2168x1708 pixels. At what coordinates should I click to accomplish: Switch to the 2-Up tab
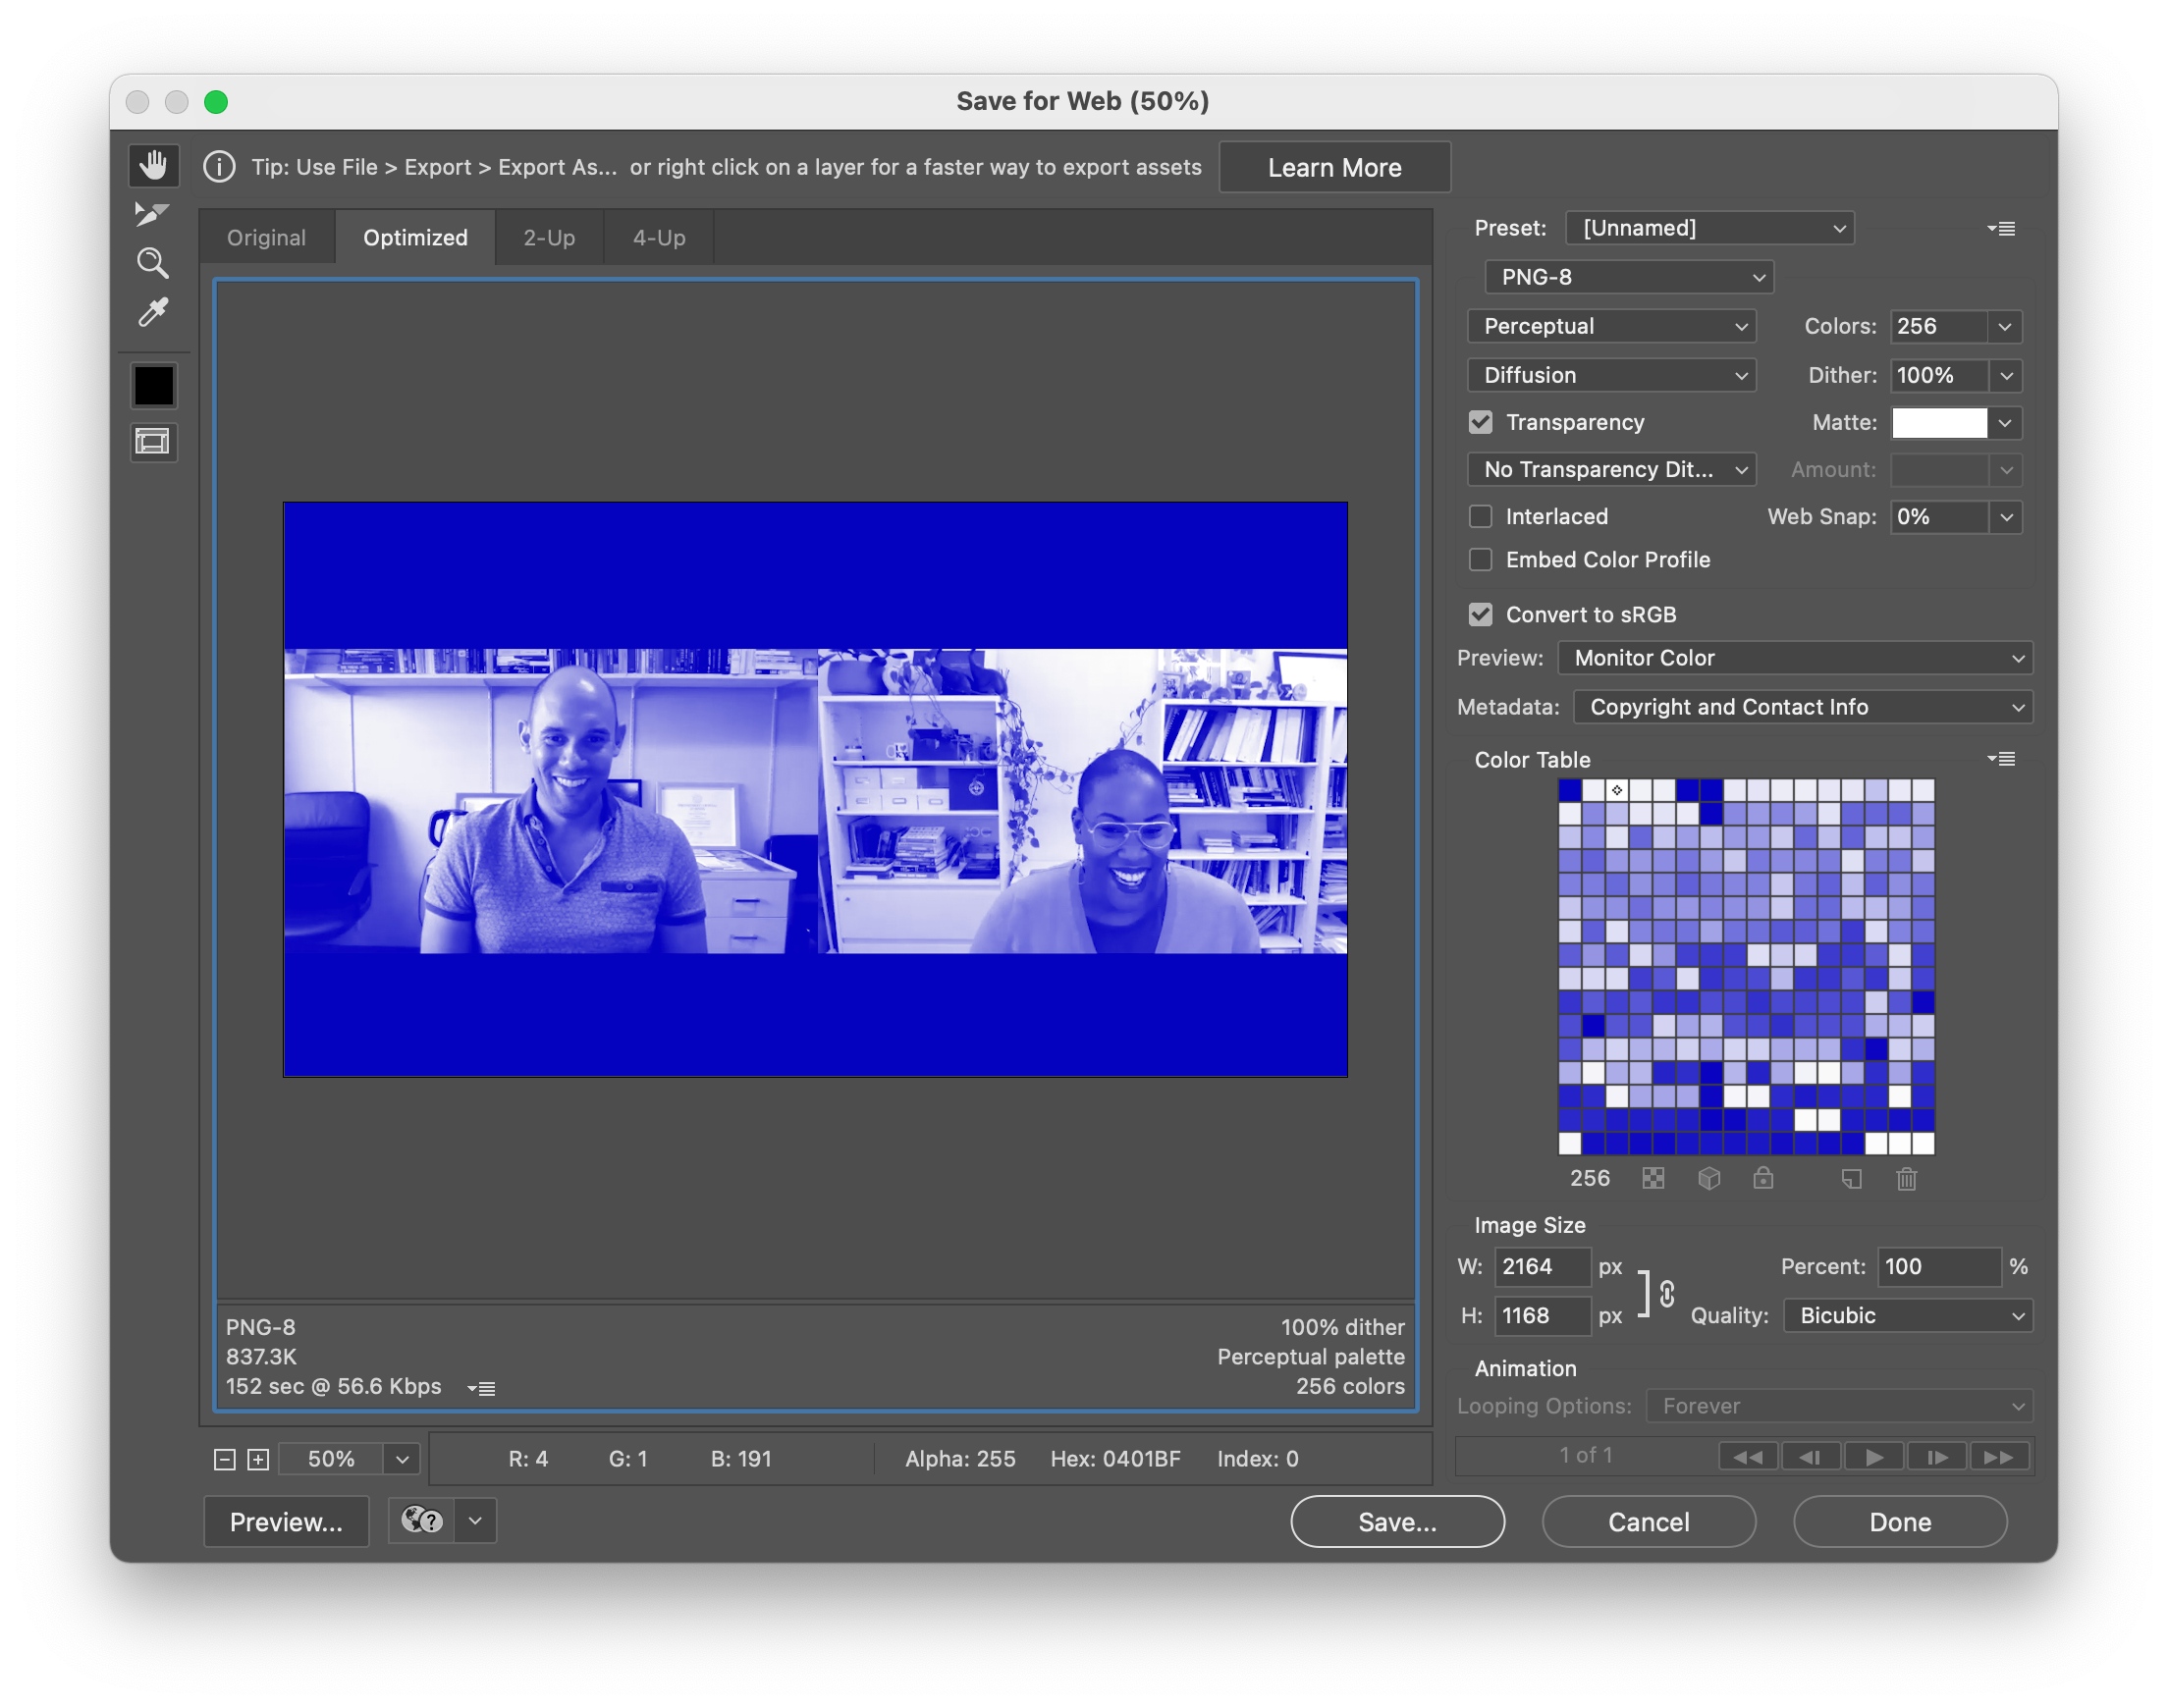click(549, 238)
